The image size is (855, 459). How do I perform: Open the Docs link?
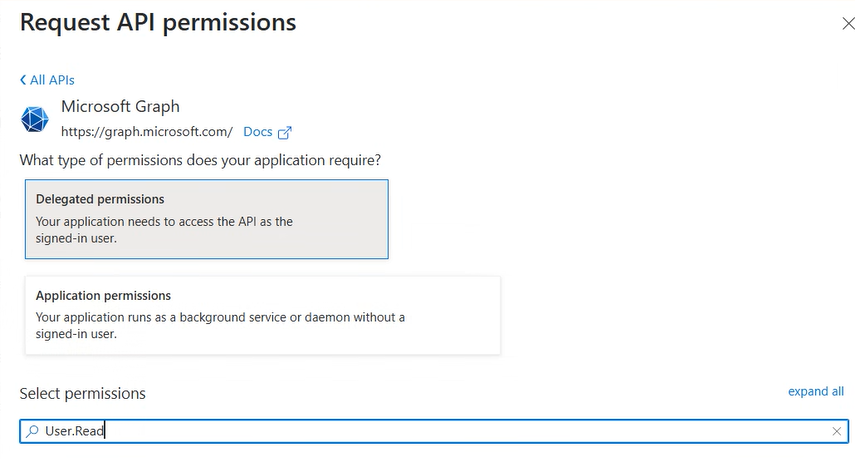257,132
